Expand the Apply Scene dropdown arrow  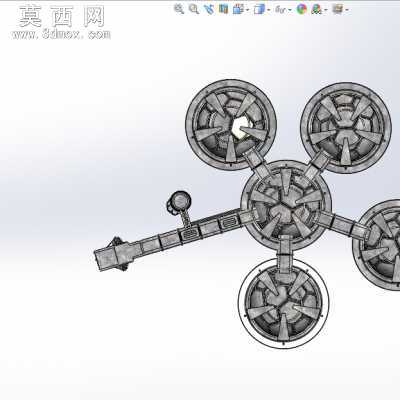click(x=326, y=10)
